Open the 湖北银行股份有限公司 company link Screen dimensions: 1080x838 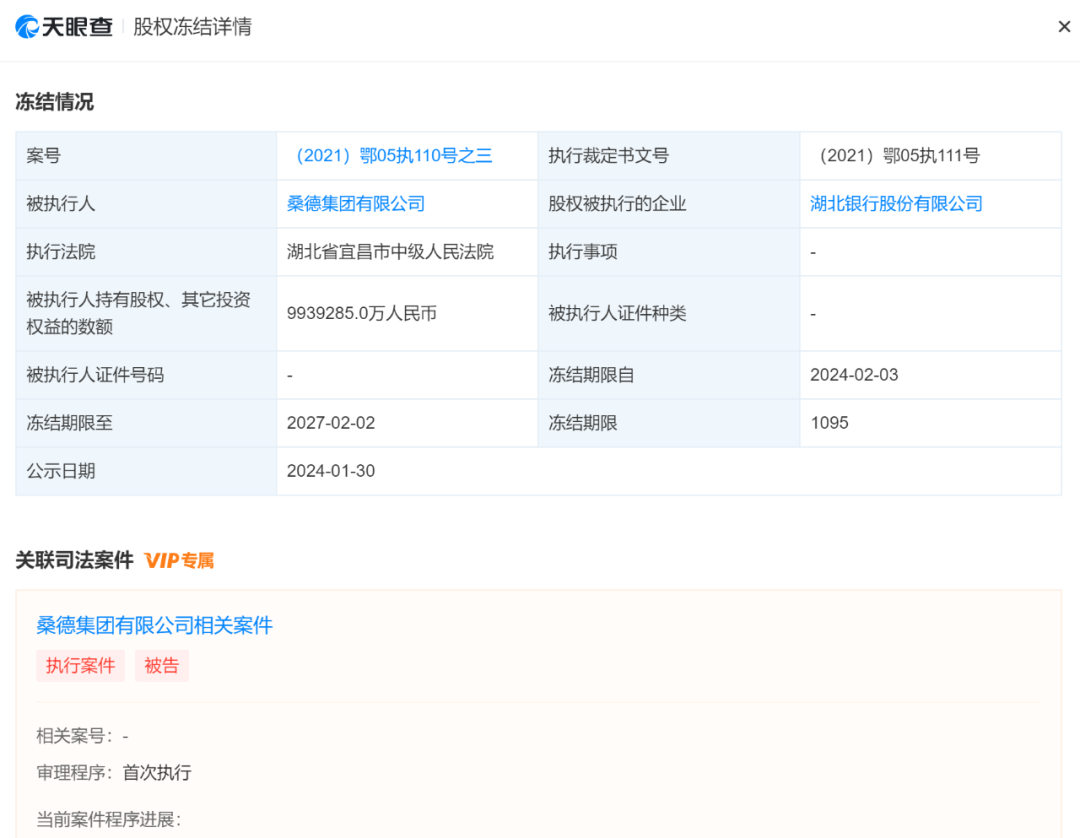[x=896, y=204]
